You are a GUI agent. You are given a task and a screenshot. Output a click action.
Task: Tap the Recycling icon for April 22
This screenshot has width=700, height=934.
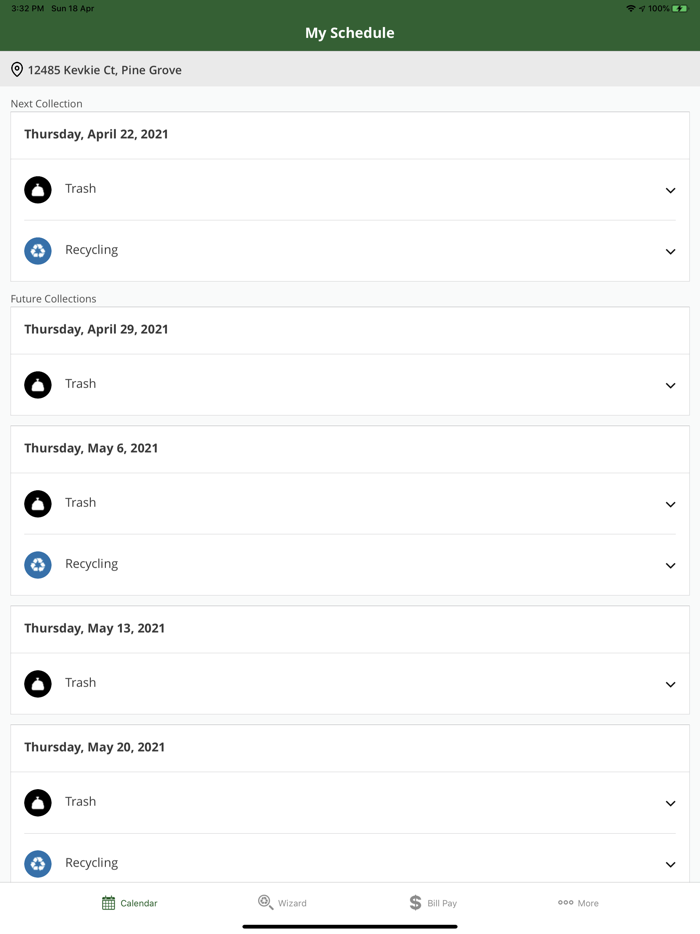(x=38, y=251)
